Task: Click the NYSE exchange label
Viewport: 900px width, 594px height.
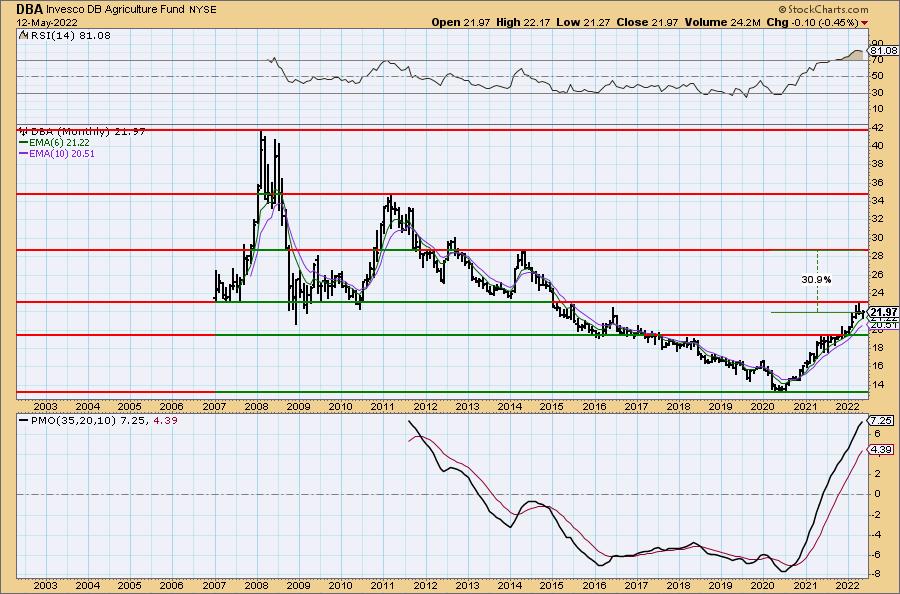Action: pos(202,10)
